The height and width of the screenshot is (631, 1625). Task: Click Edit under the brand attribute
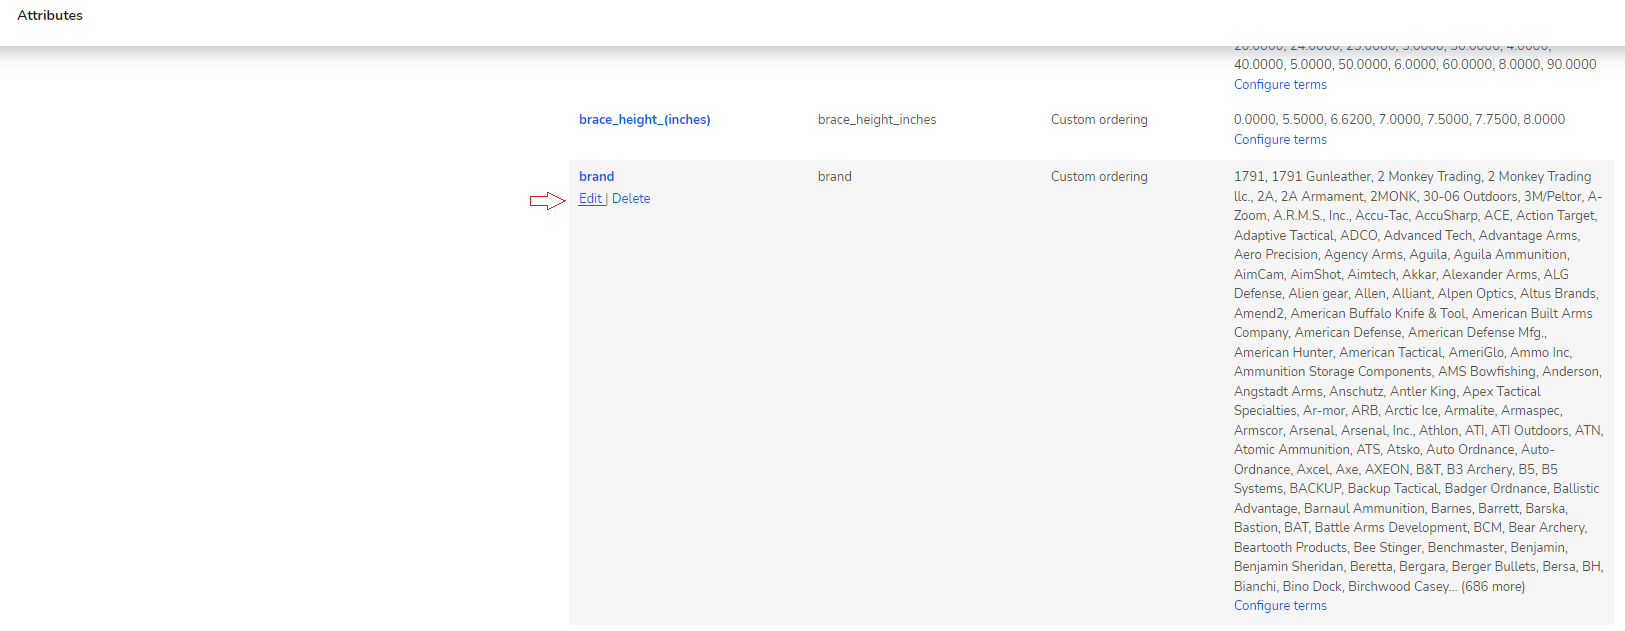click(590, 199)
